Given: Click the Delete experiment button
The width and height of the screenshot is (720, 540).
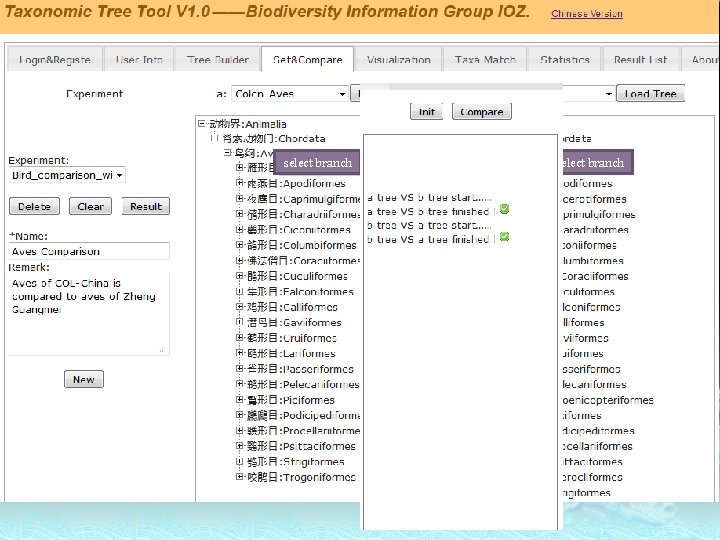Looking at the screenshot, I should pyautogui.click(x=34, y=206).
